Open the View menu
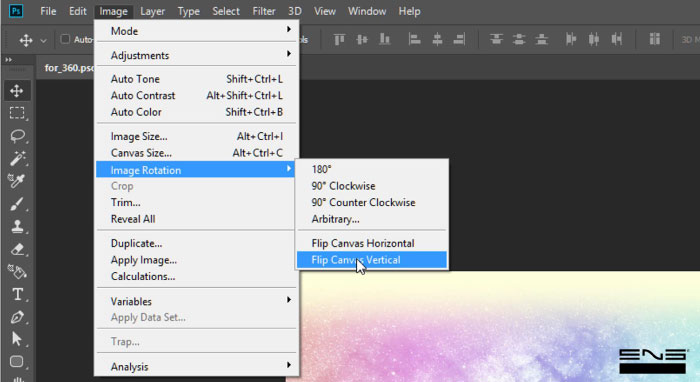Image resolution: width=700 pixels, height=382 pixels. (x=325, y=11)
